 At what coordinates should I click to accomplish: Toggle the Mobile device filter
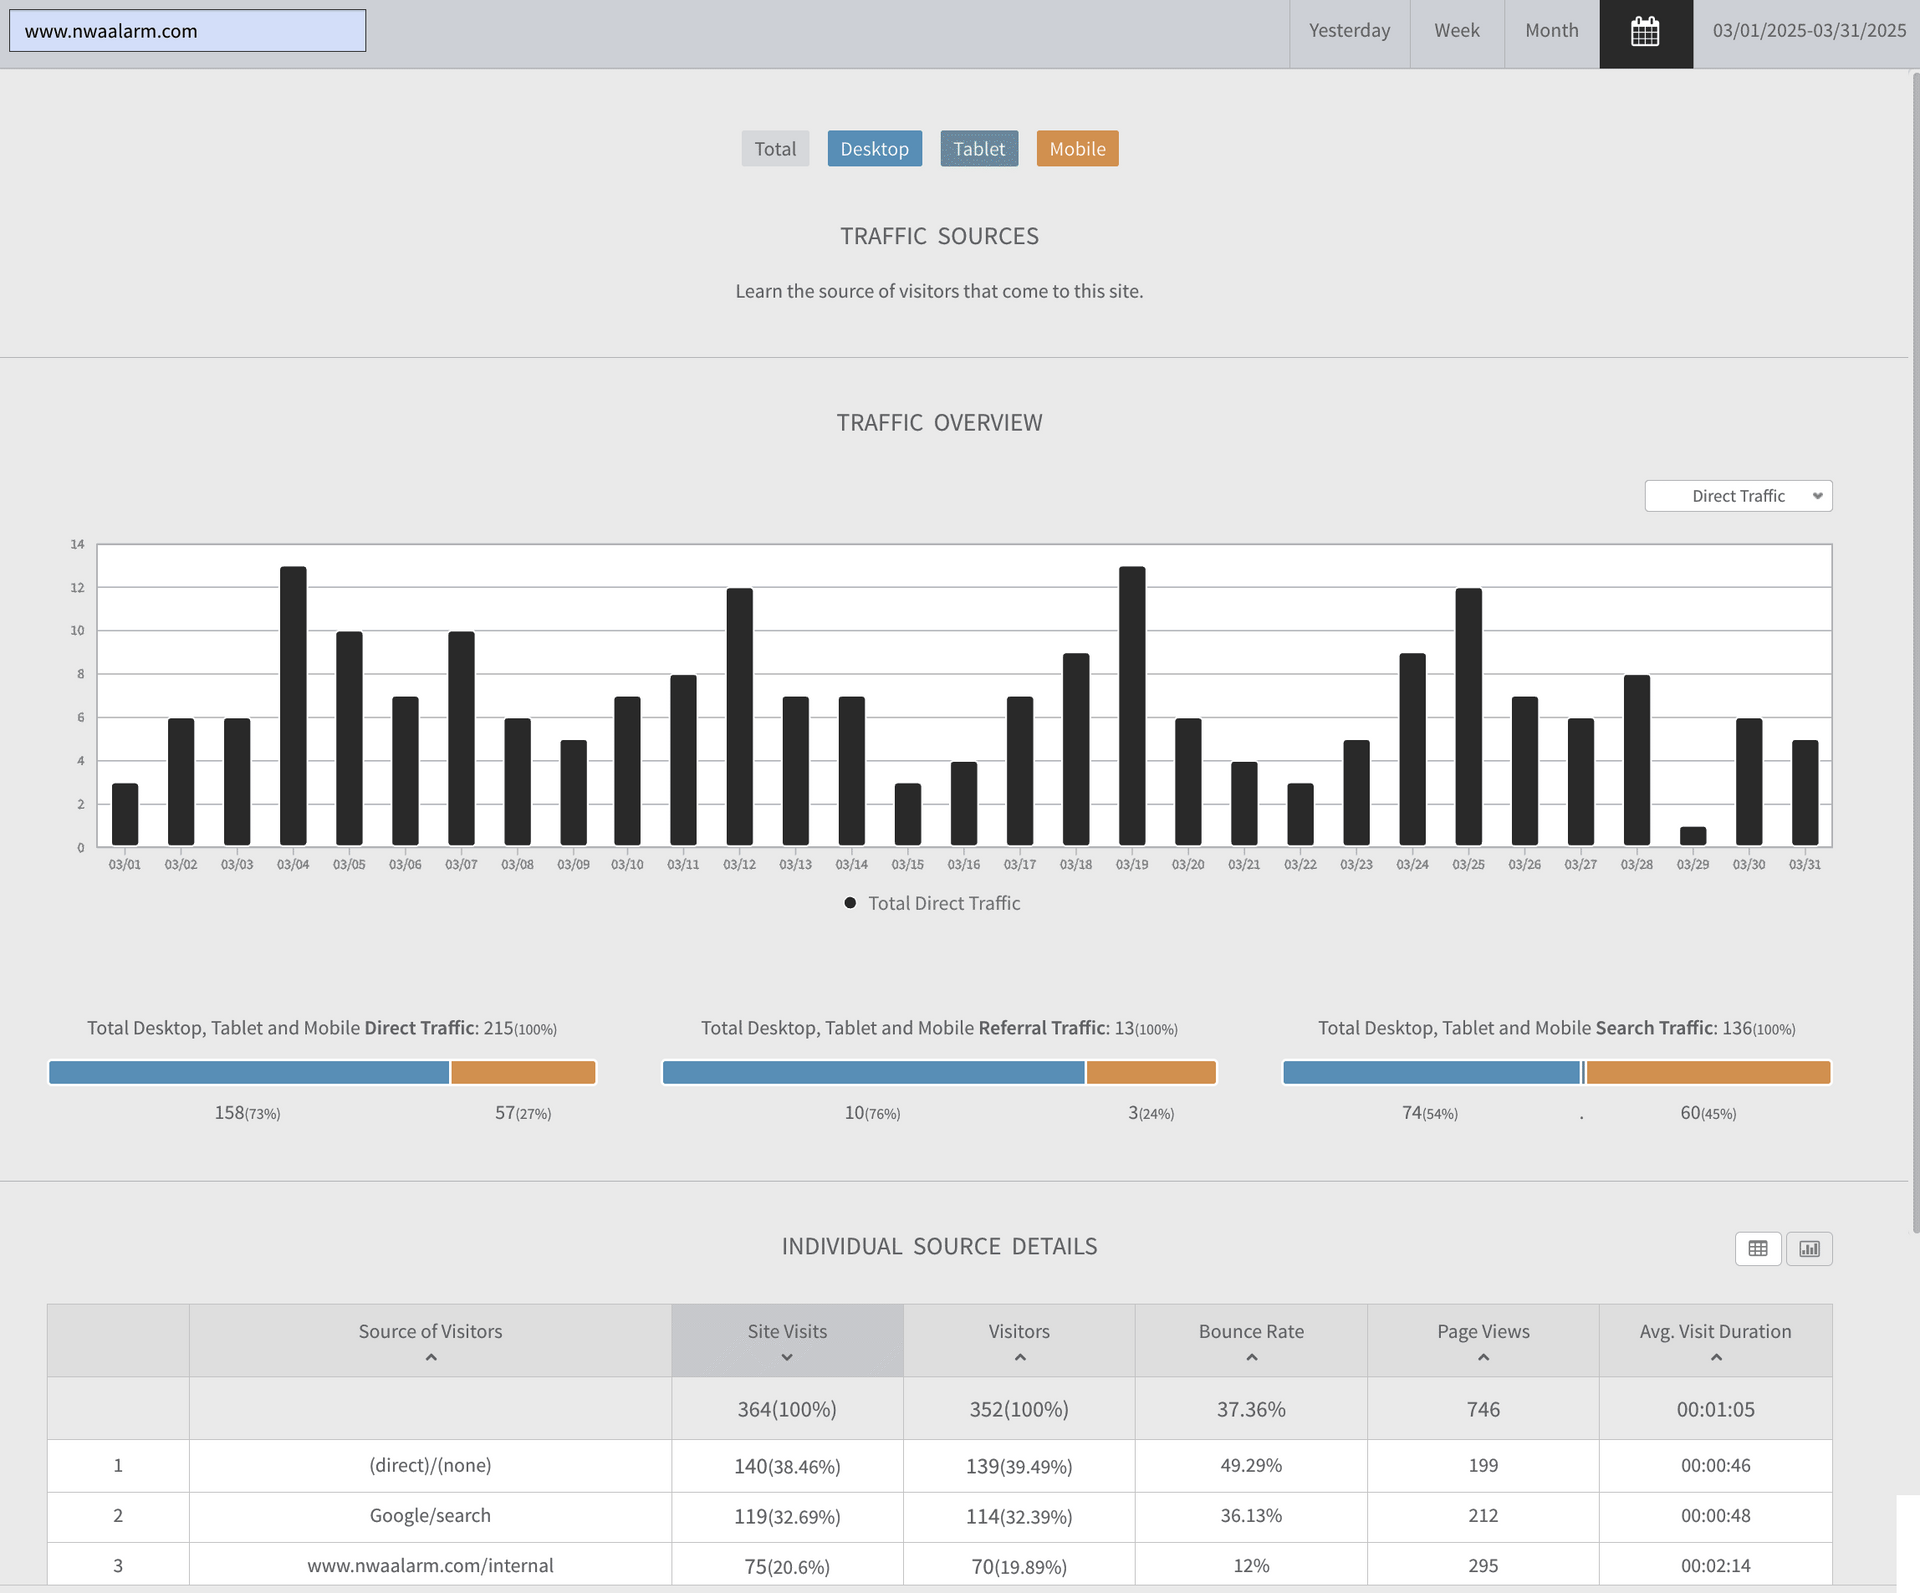(x=1077, y=149)
